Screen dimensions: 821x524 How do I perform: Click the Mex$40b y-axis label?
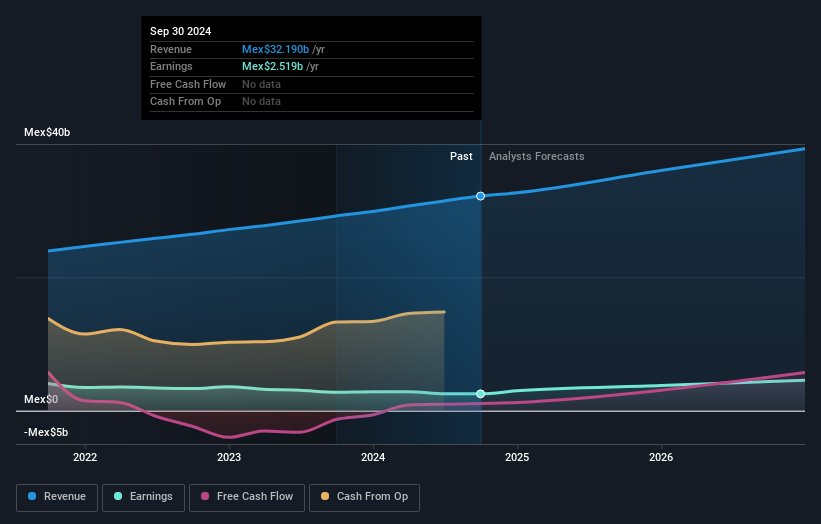point(47,132)
